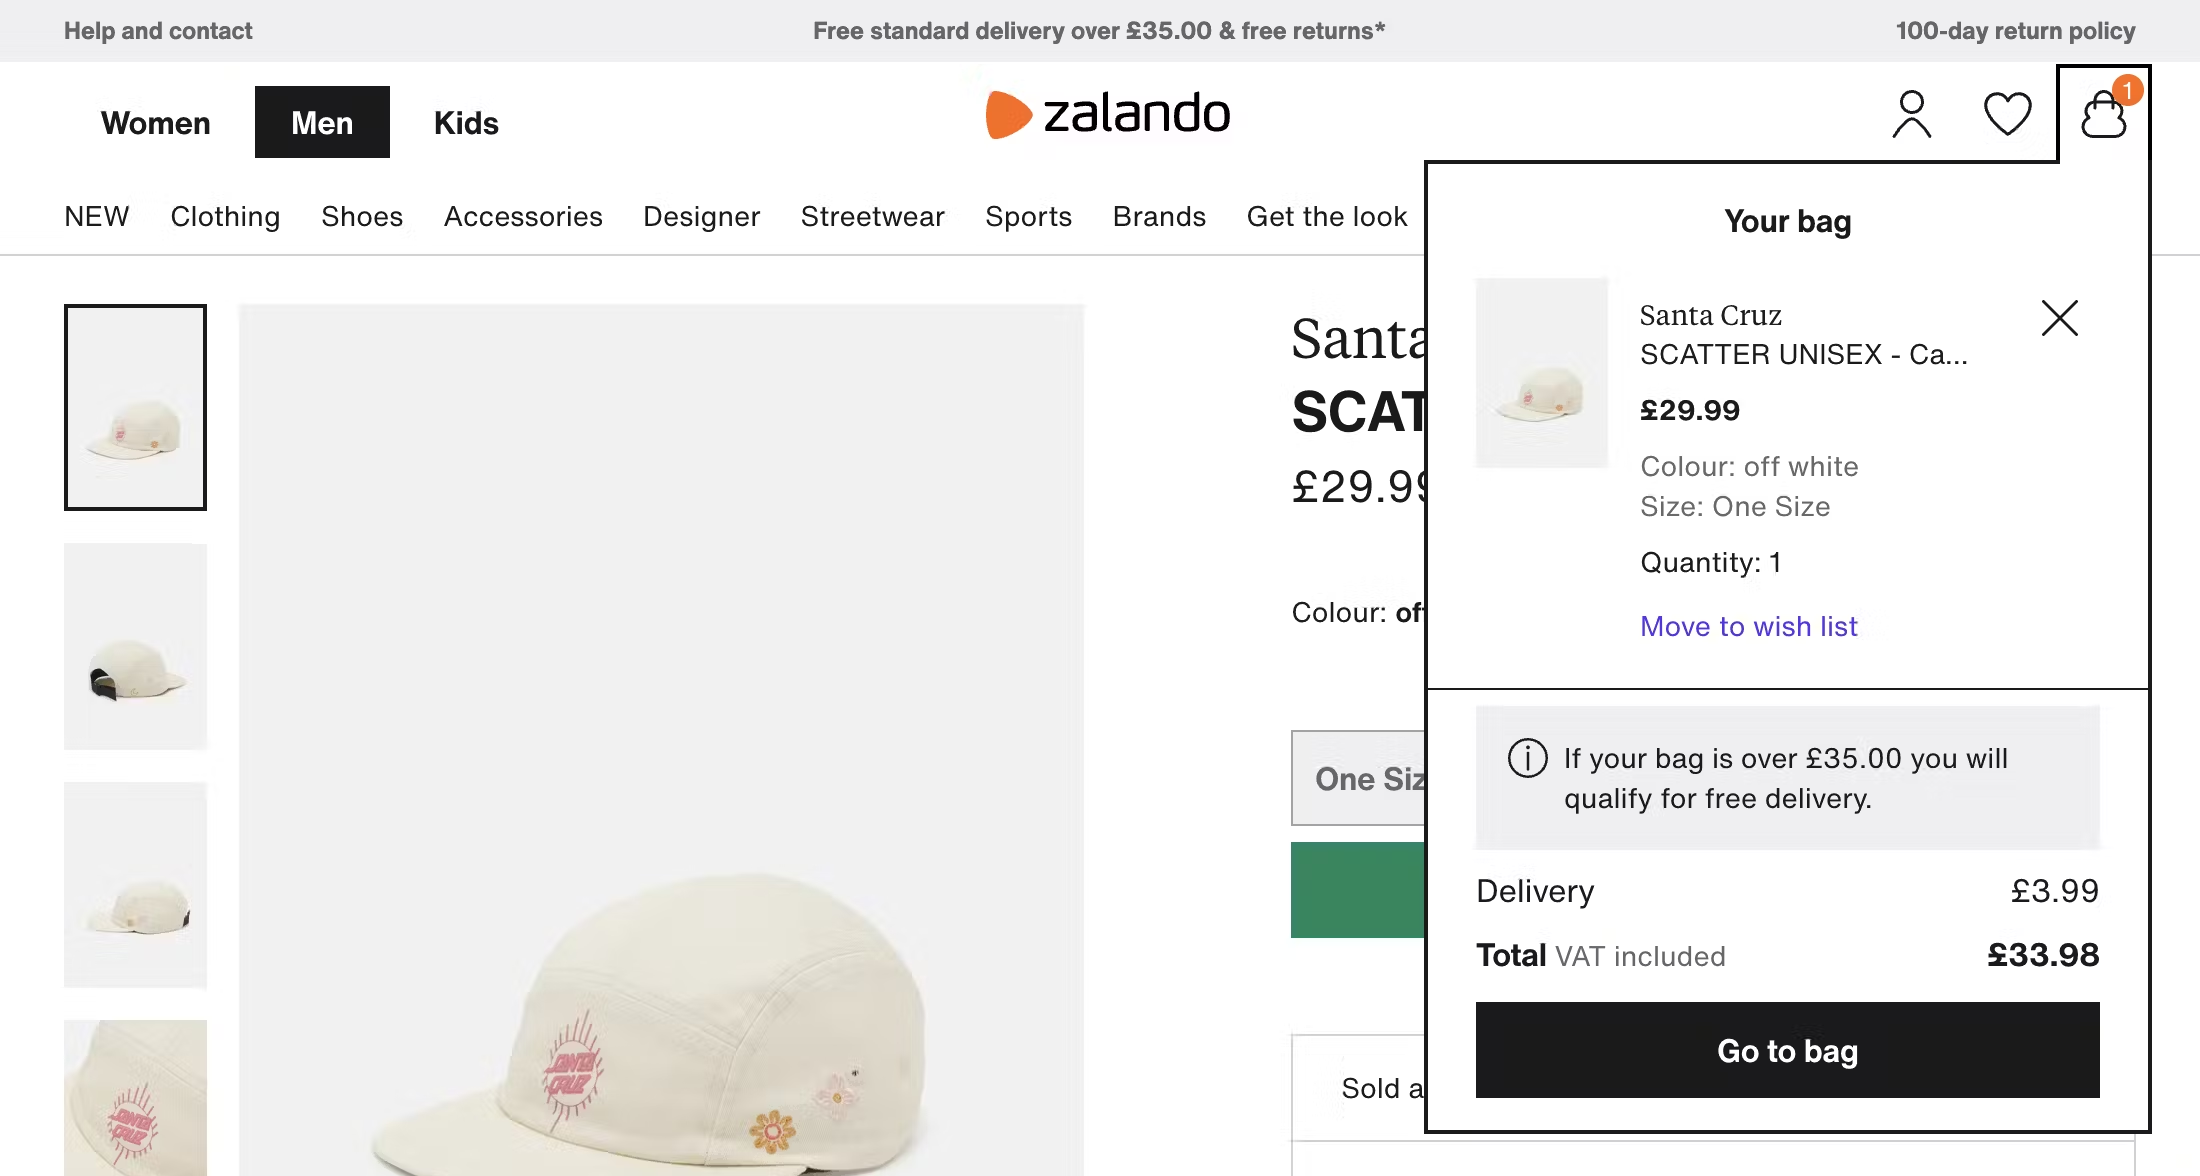Select the first cap thumbnail
The width and height of the screenshot is (2200, 1176).
point(135,407)
